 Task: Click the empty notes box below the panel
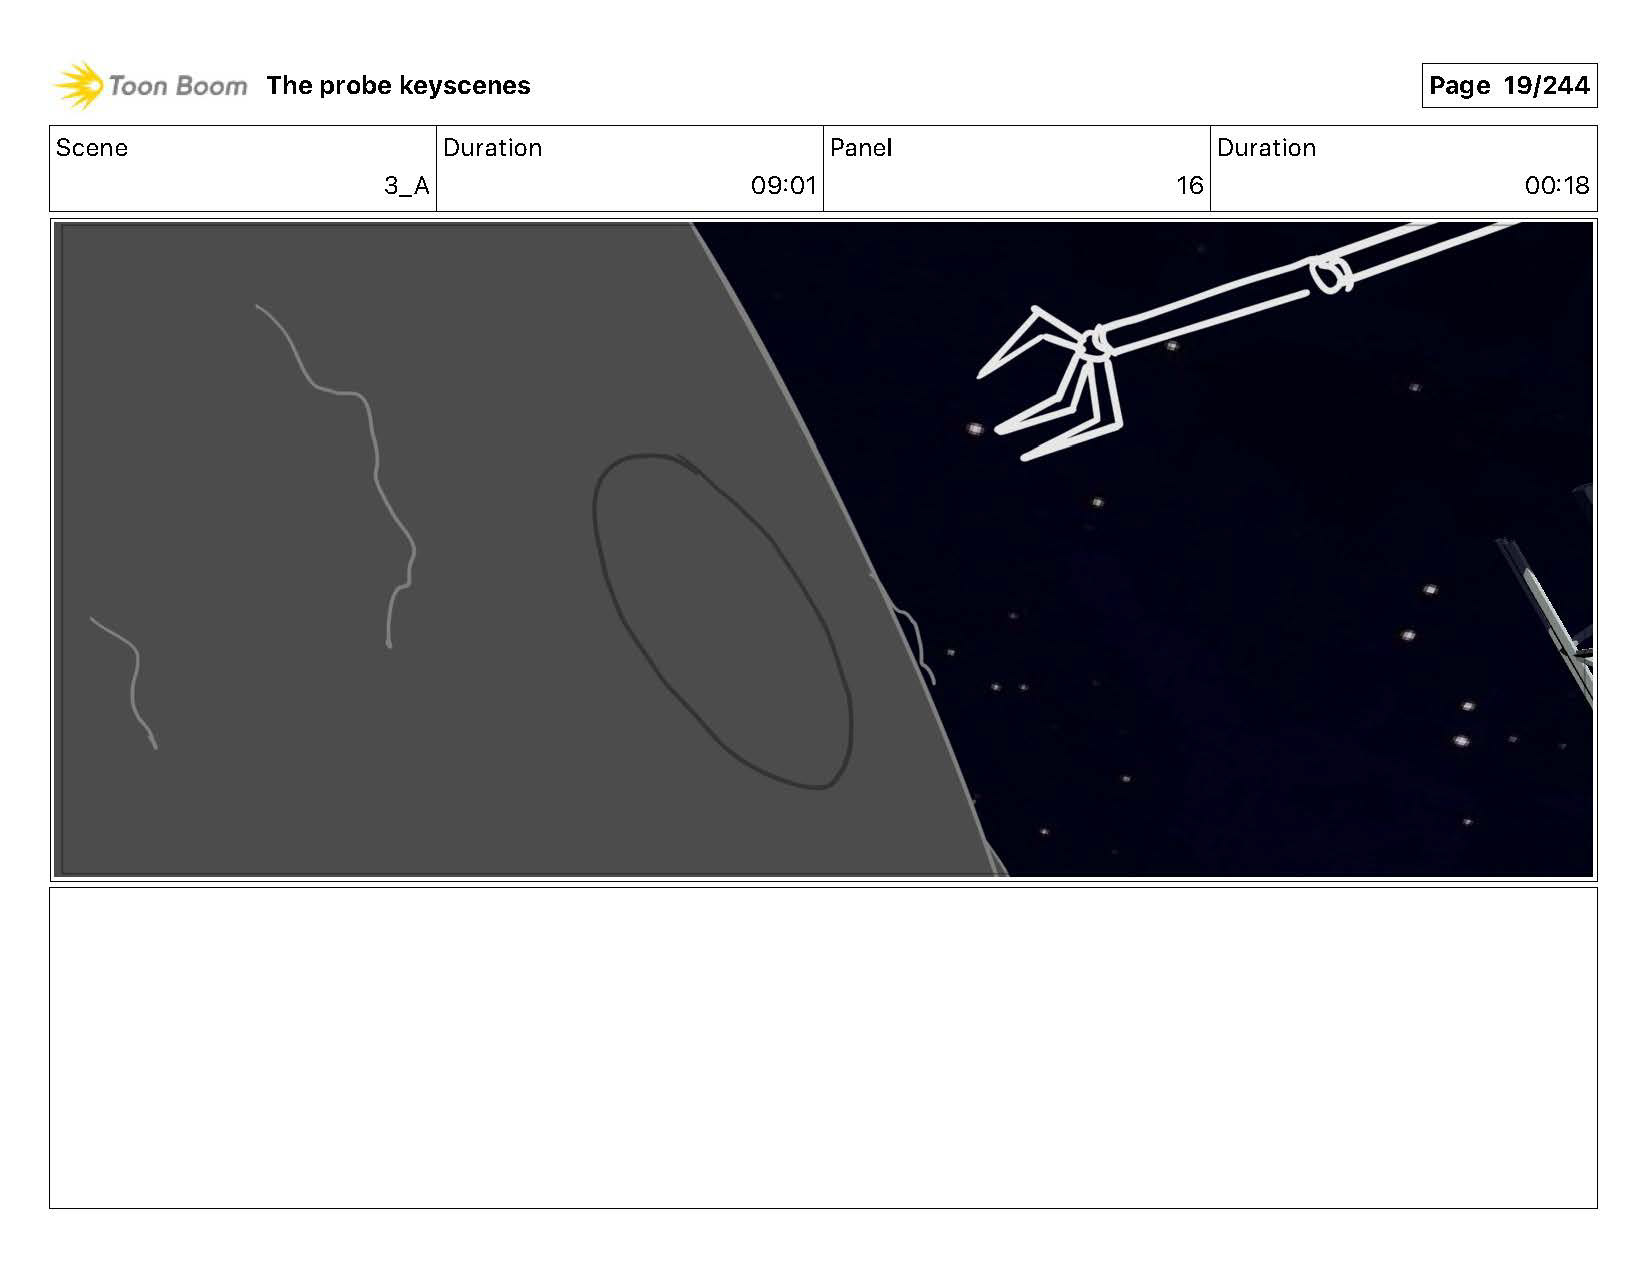coord(823,1048)
